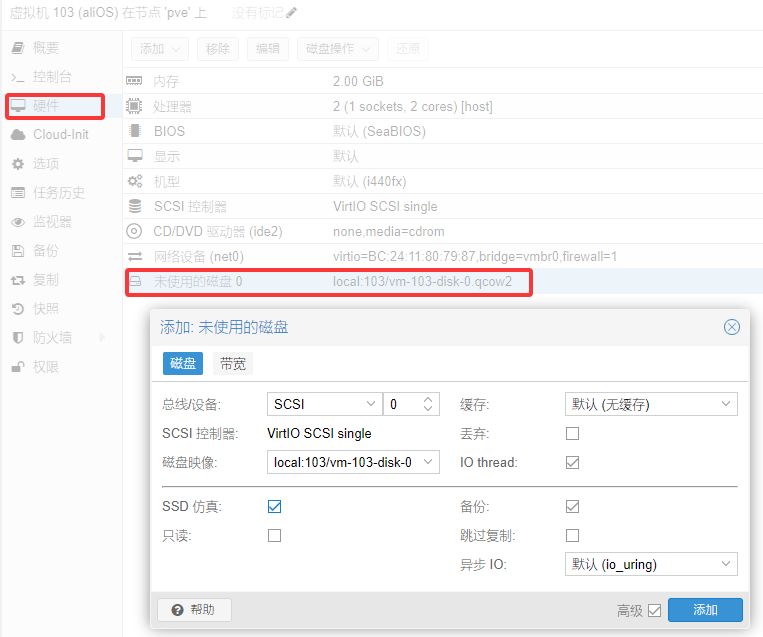Select the Cloud-Init cloud icon
The height and width of the screenshot is (637, 763).
[17, 135]
